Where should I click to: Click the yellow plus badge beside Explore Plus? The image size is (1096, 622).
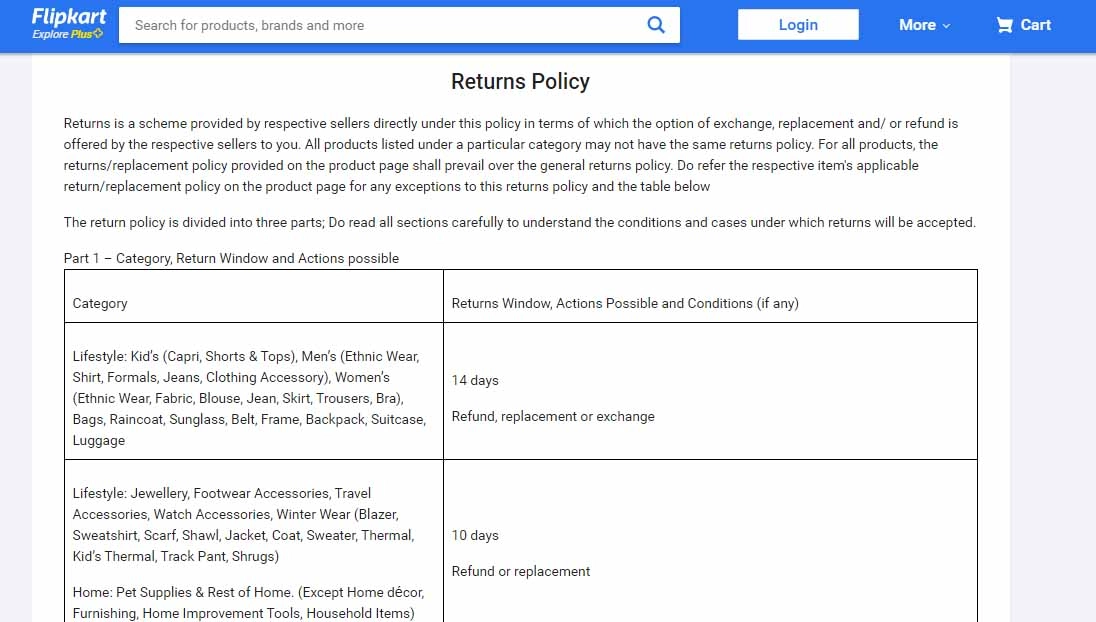click(x=99, y=33)
